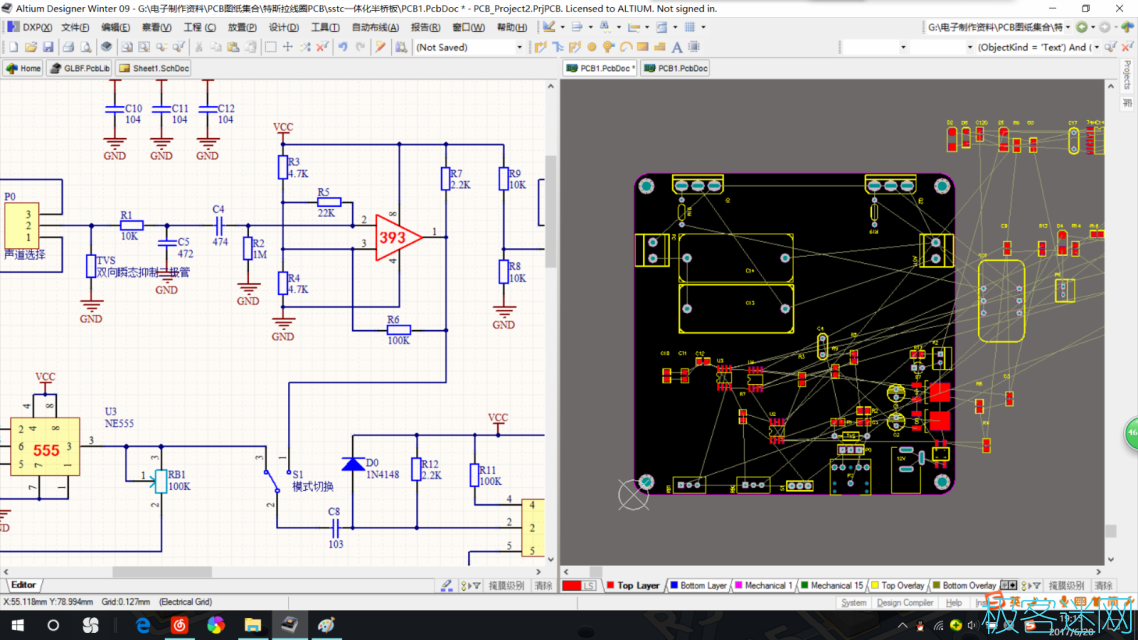Click the Open document folder icon
This screenshot has width=1138, height=640.
pyautogui.click(x=30, y=47)
